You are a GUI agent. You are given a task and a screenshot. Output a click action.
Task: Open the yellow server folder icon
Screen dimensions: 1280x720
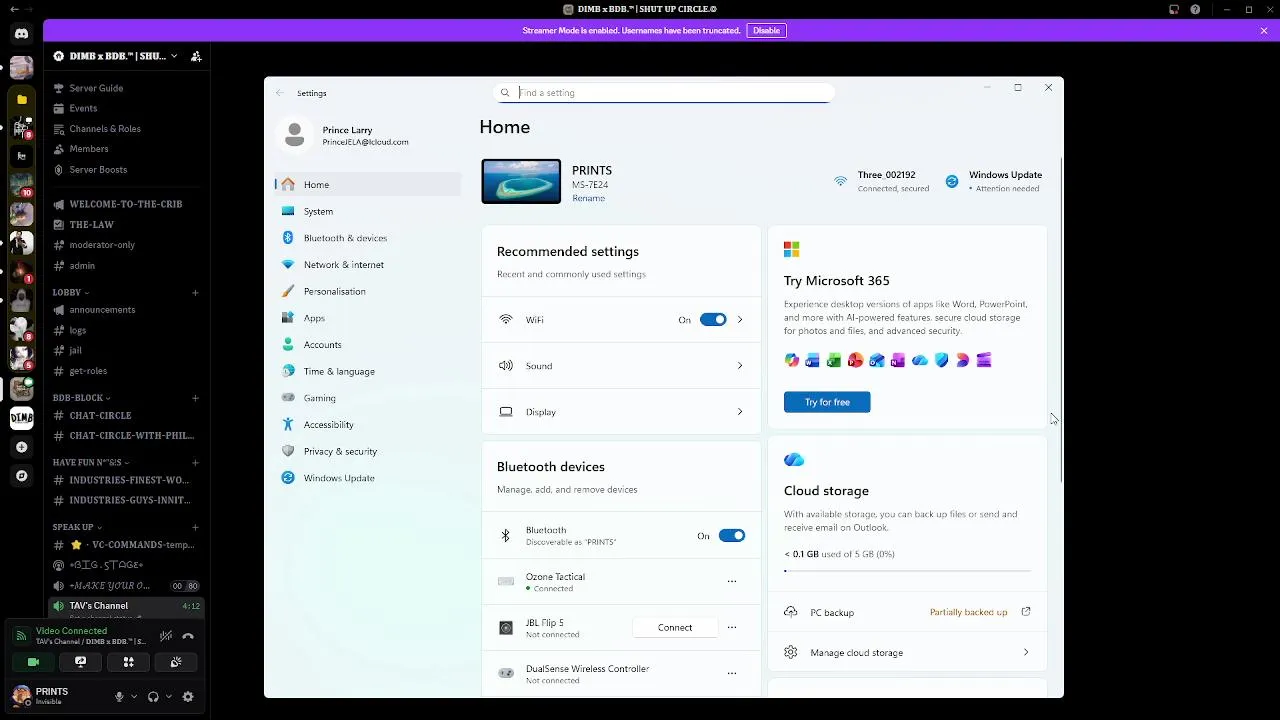pos(21,99)
